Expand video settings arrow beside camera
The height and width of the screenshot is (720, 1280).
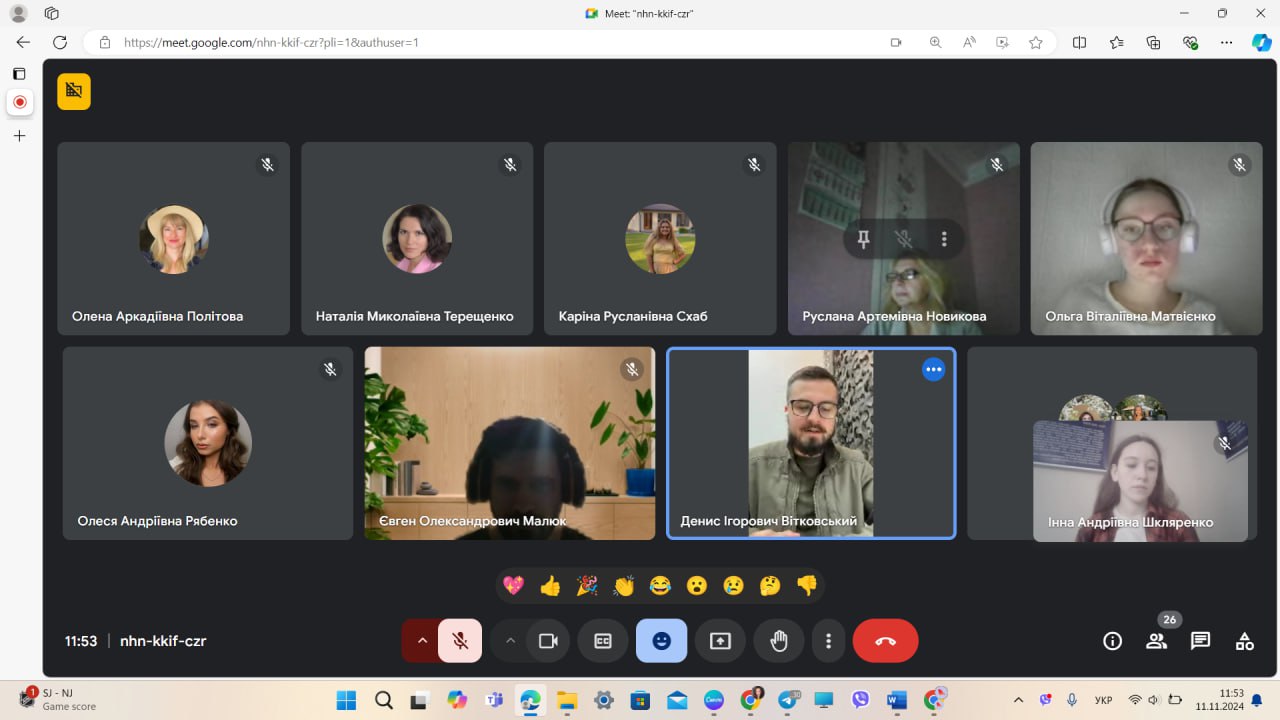point(510,641)
